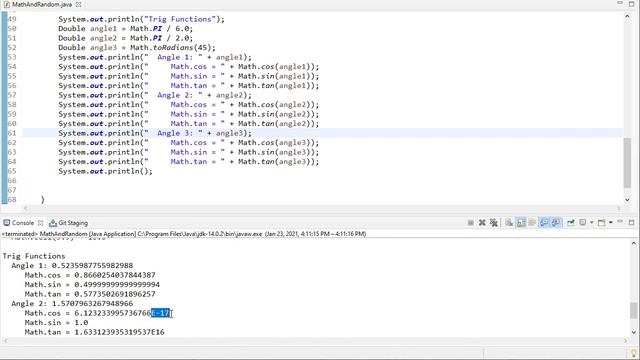
Task: Click the console vertical scrollbar down arrow
Action: click(633, 332)
